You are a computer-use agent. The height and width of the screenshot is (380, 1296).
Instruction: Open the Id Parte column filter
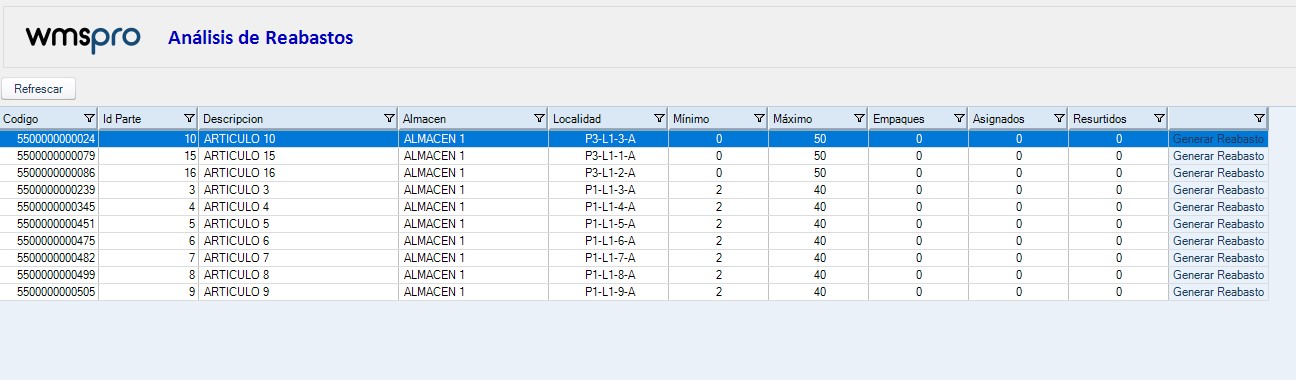click(189, 119)
